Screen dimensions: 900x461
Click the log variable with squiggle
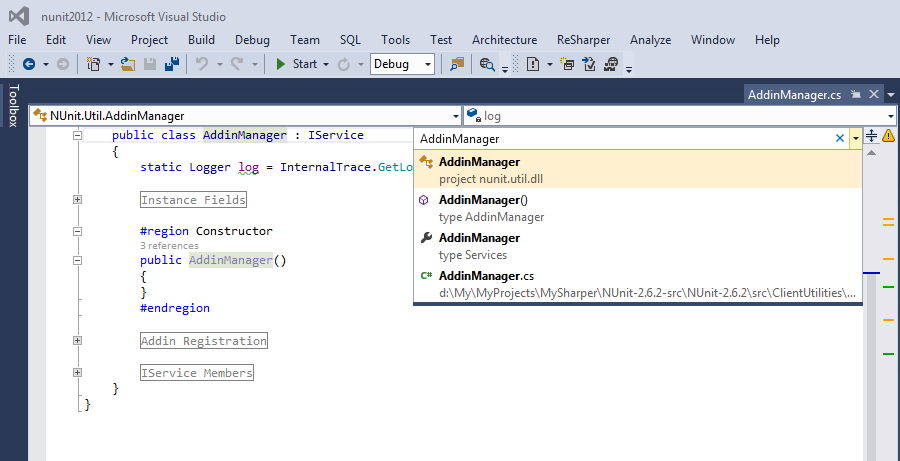tap(249, 168)
